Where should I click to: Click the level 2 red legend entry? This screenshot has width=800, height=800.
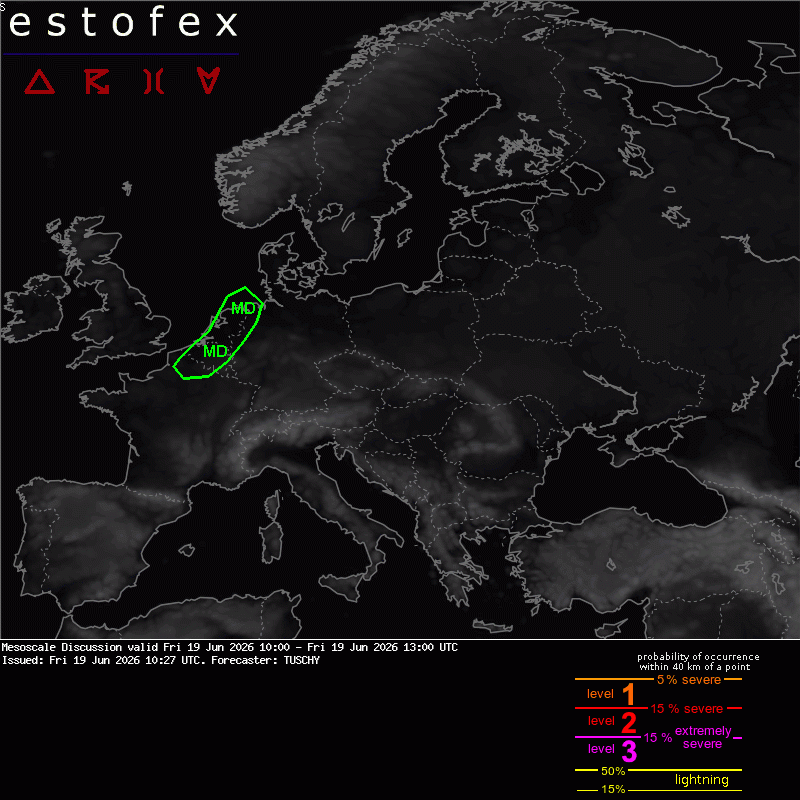(612, 721)
